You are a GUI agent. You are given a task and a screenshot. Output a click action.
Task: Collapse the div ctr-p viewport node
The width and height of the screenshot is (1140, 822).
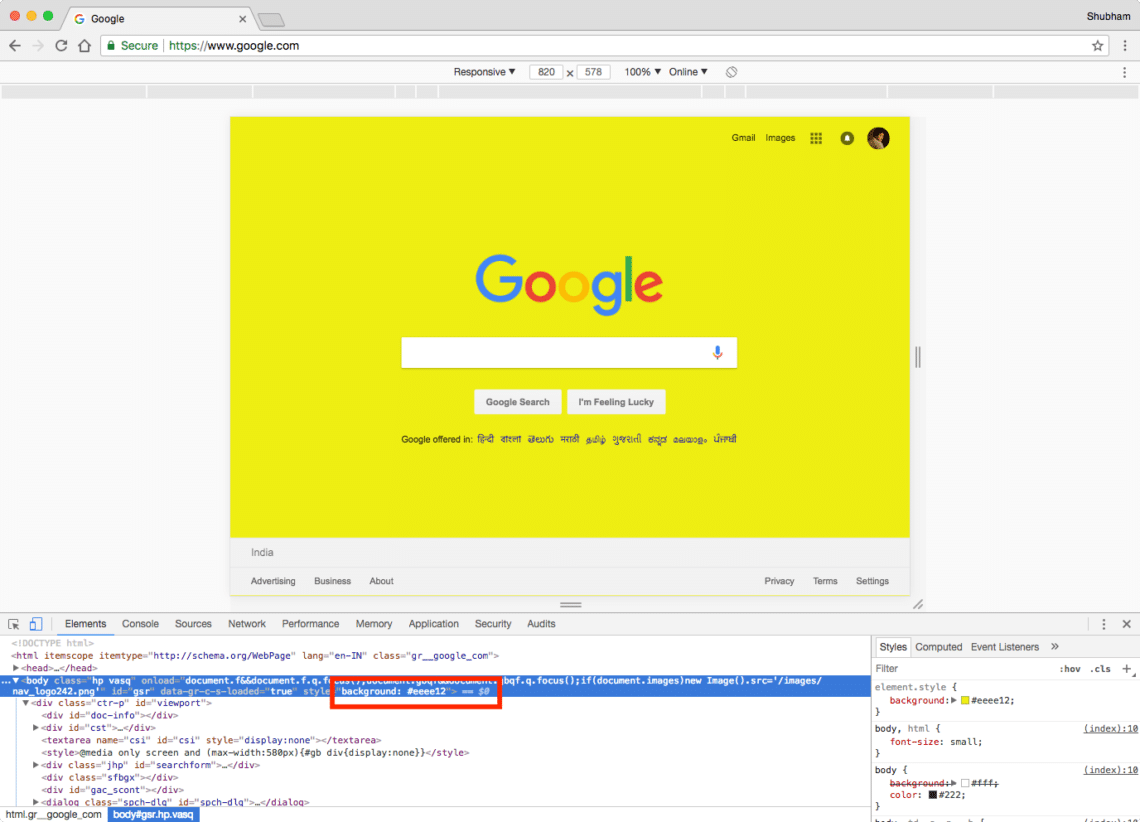click(x=25, y=703)
